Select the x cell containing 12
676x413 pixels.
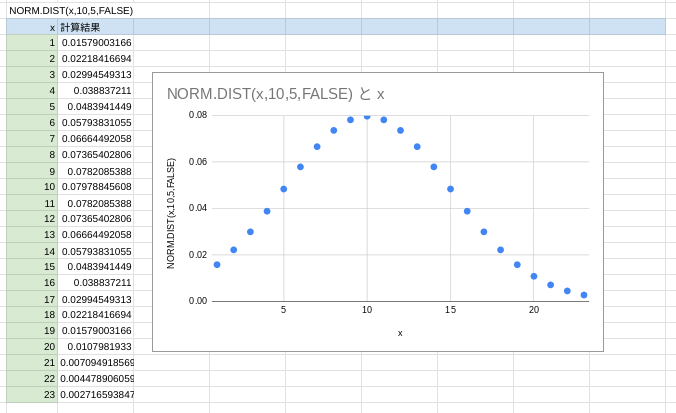click(x=32, y=219)
